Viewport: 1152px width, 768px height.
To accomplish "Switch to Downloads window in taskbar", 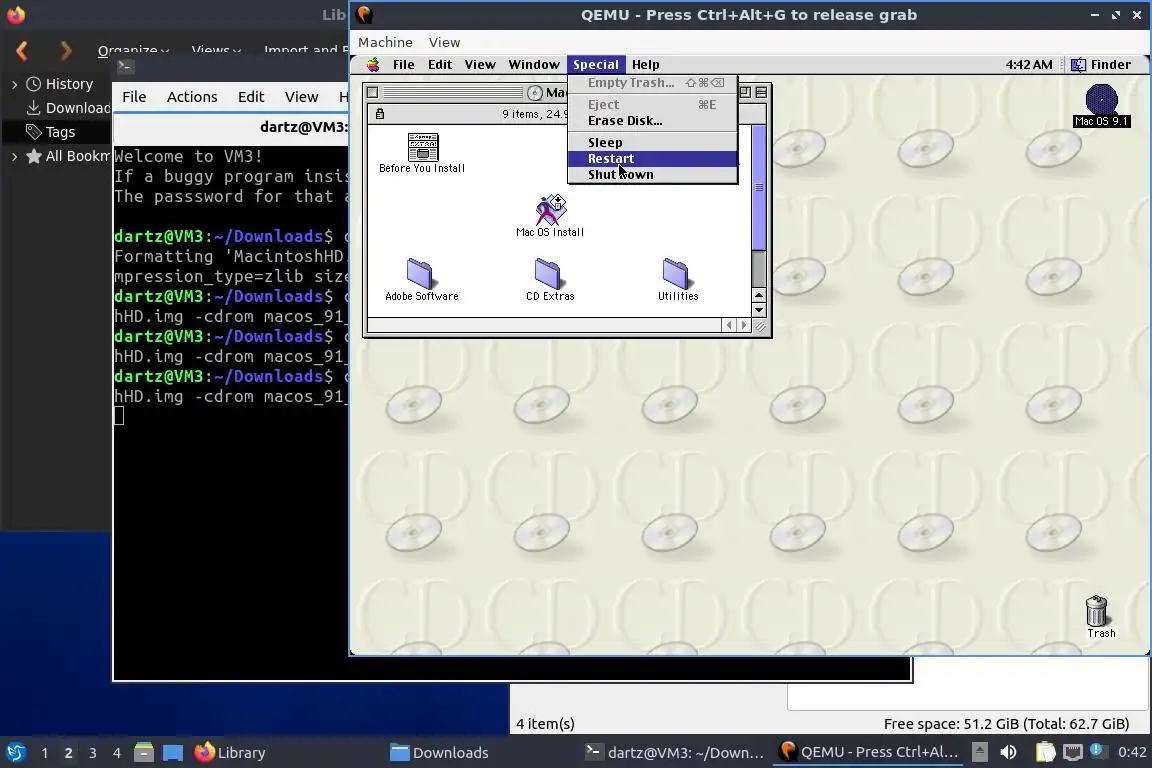I will (x=481, y=753).
